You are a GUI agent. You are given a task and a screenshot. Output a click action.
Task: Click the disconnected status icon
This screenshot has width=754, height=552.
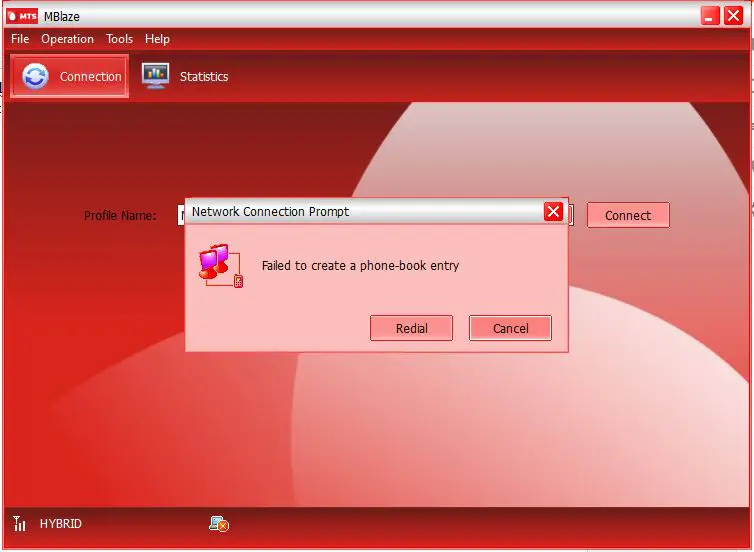[x=219, y=524]
